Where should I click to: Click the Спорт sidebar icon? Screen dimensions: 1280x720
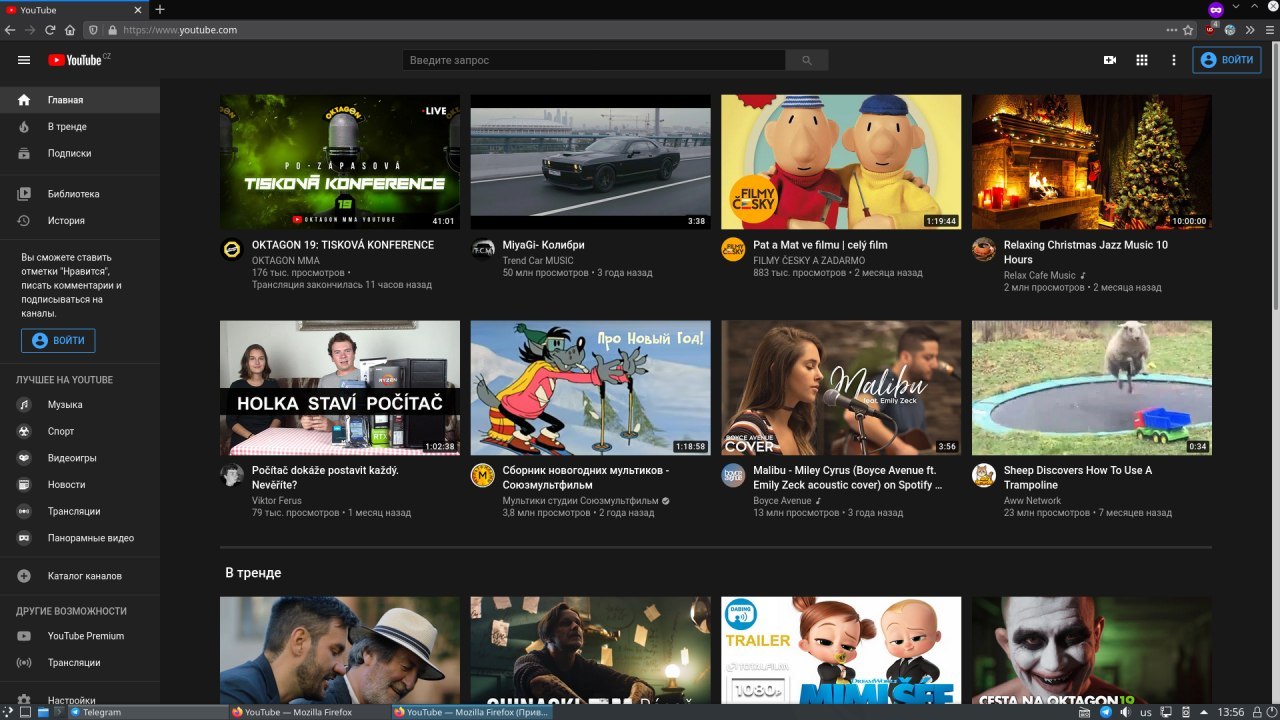point(24,431)
